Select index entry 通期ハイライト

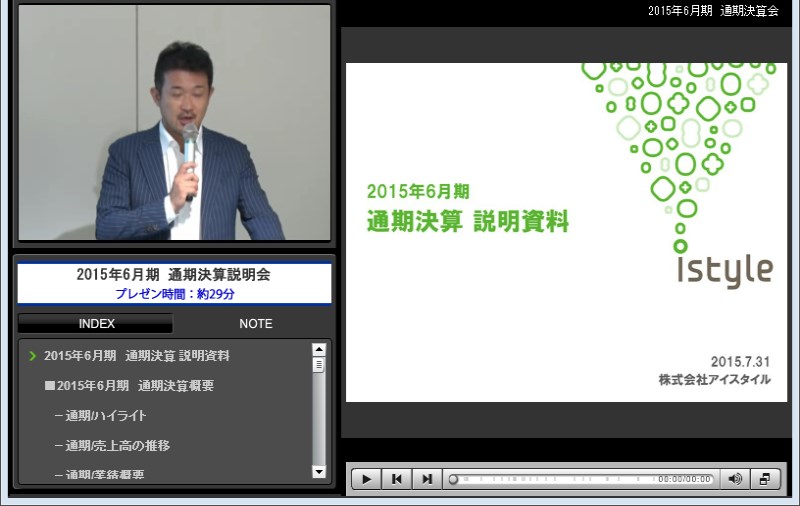[101, 416]
